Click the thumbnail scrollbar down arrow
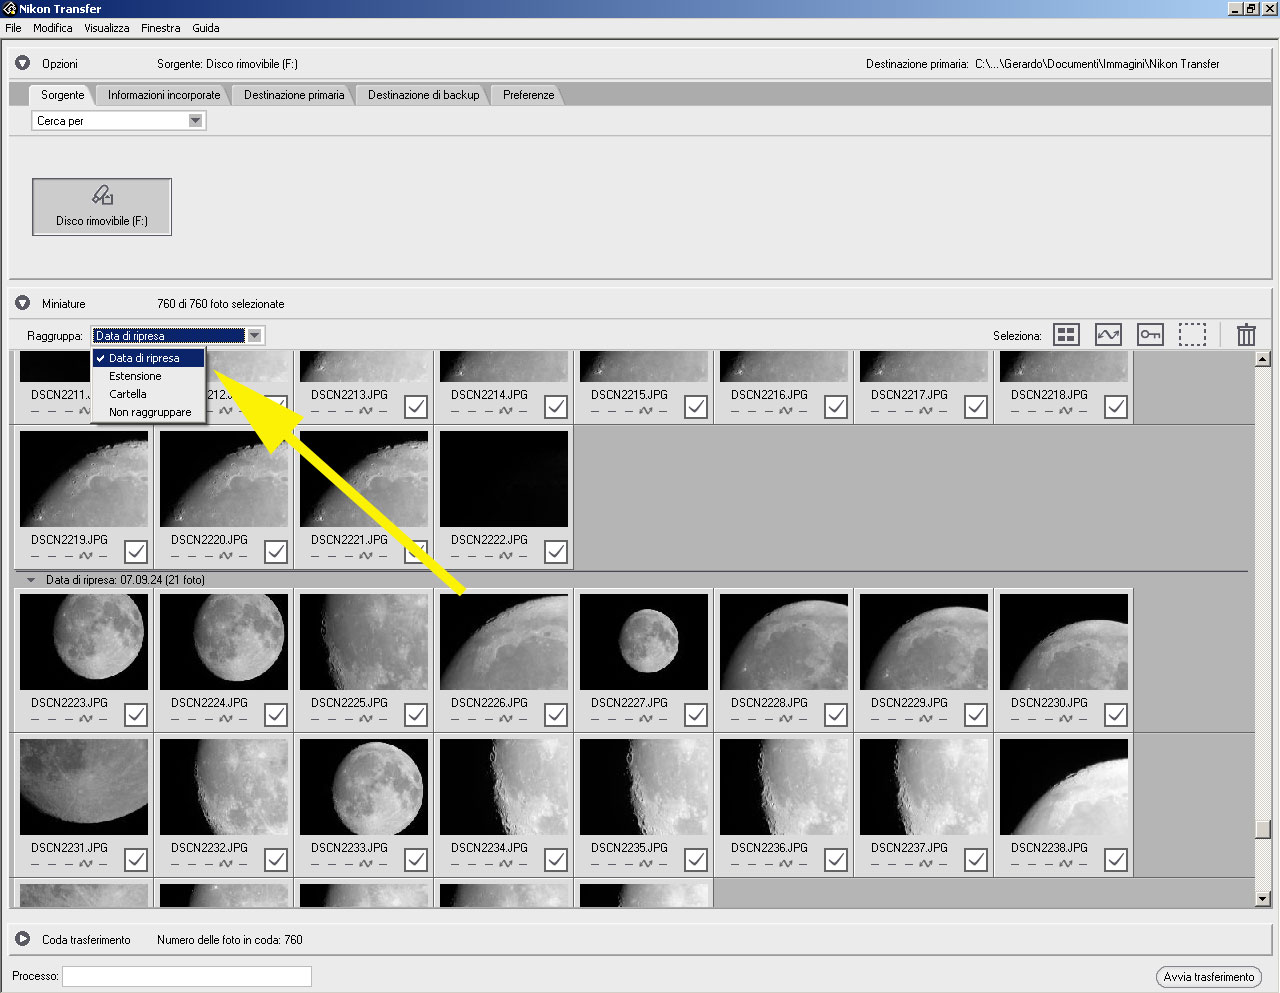 point(1262,899)
